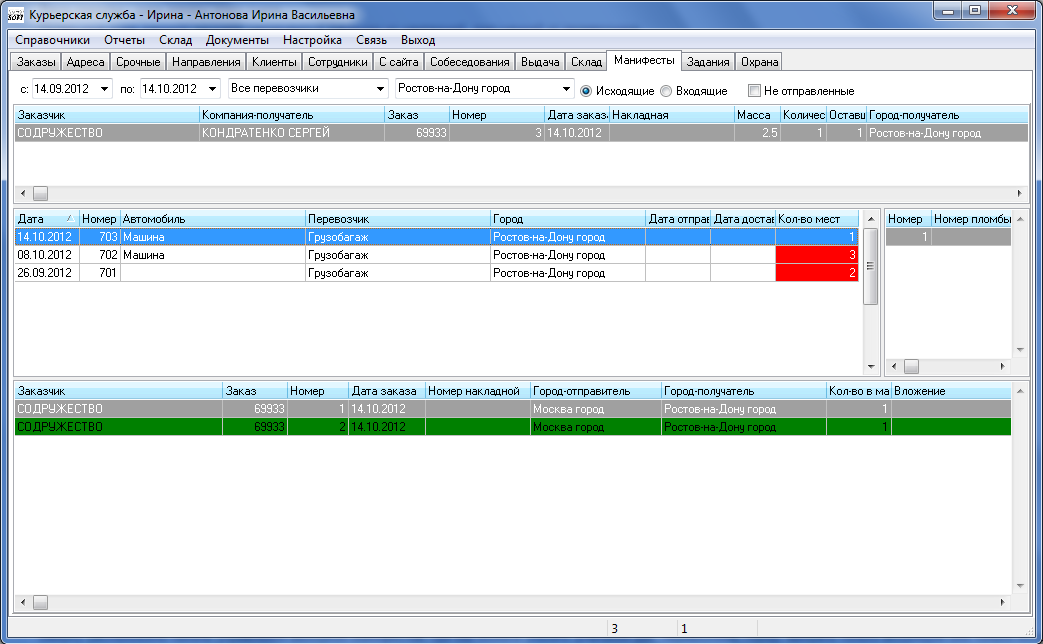This screenshot has height=644, width=1043.
Task: Switch to the Направления tab
Action: (x=206, y=62)
